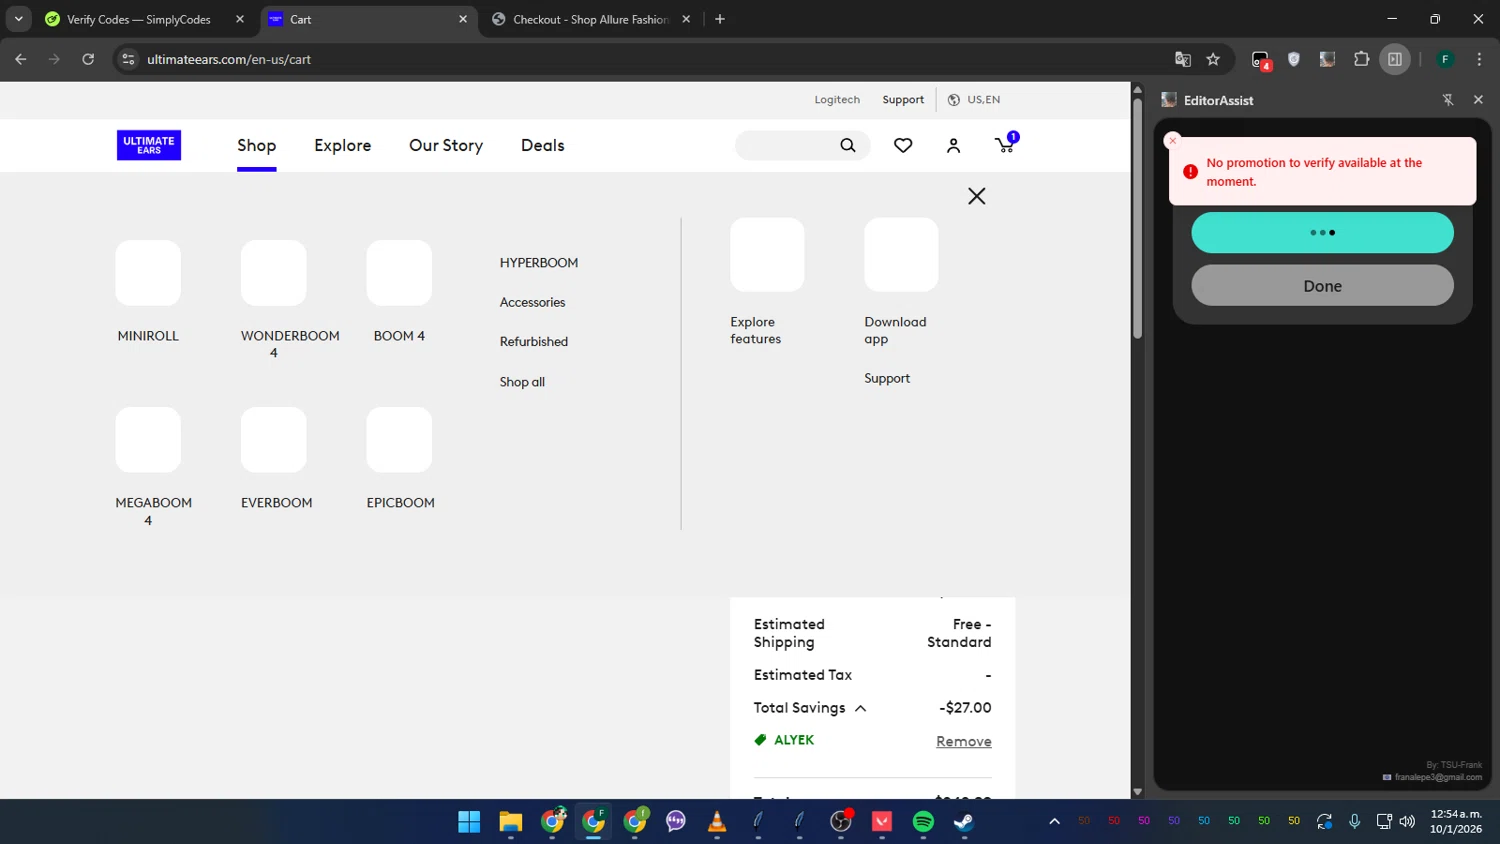Click the search magnifier icon

tap(848, 146)
